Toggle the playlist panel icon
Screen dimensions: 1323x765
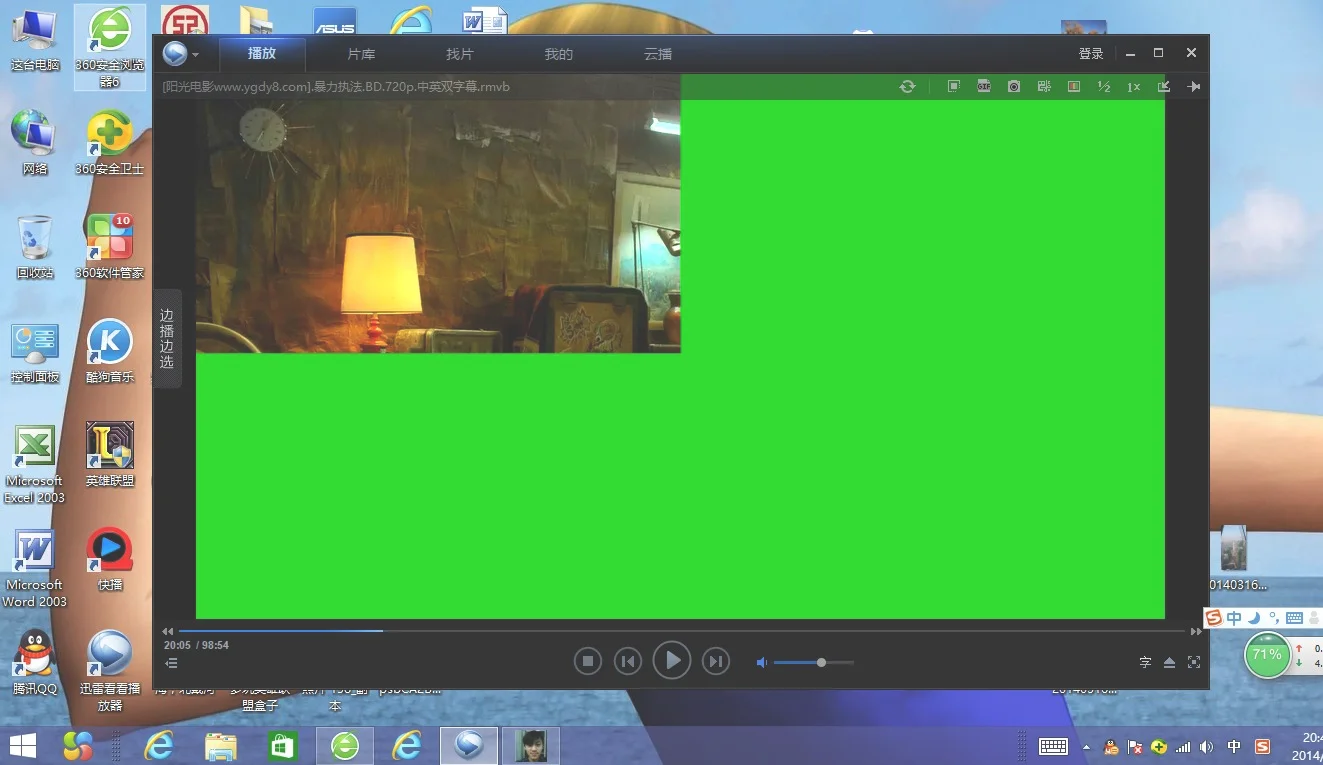coord(172,663)
